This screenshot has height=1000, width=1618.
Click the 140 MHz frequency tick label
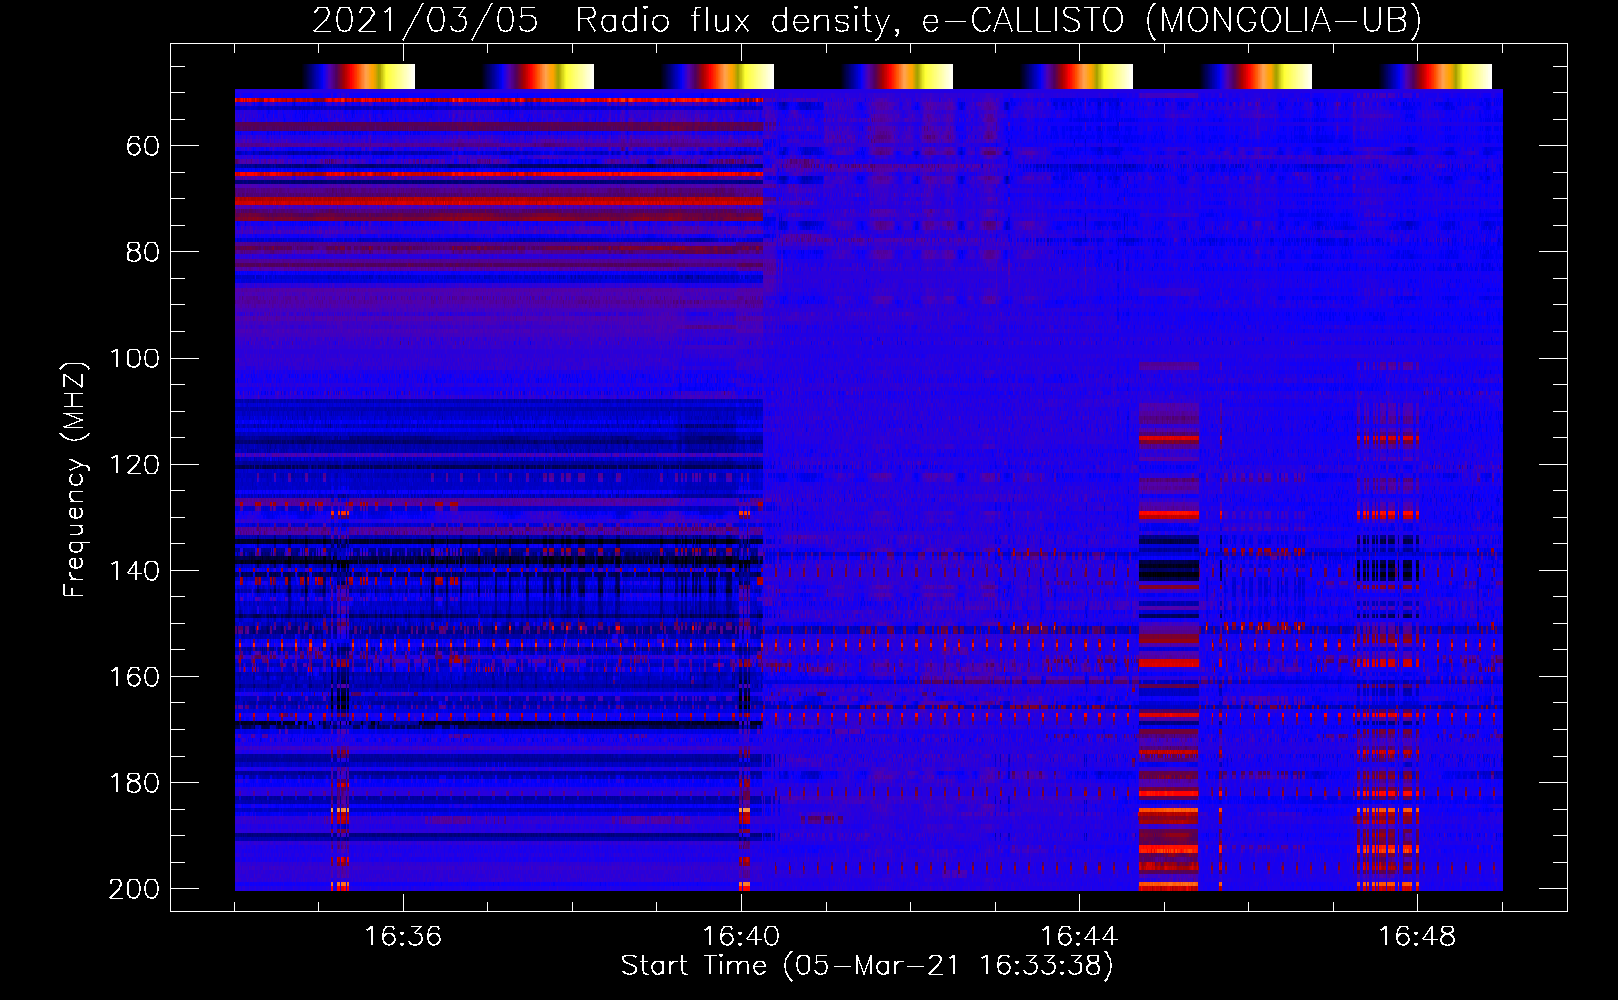pos(134,571)
